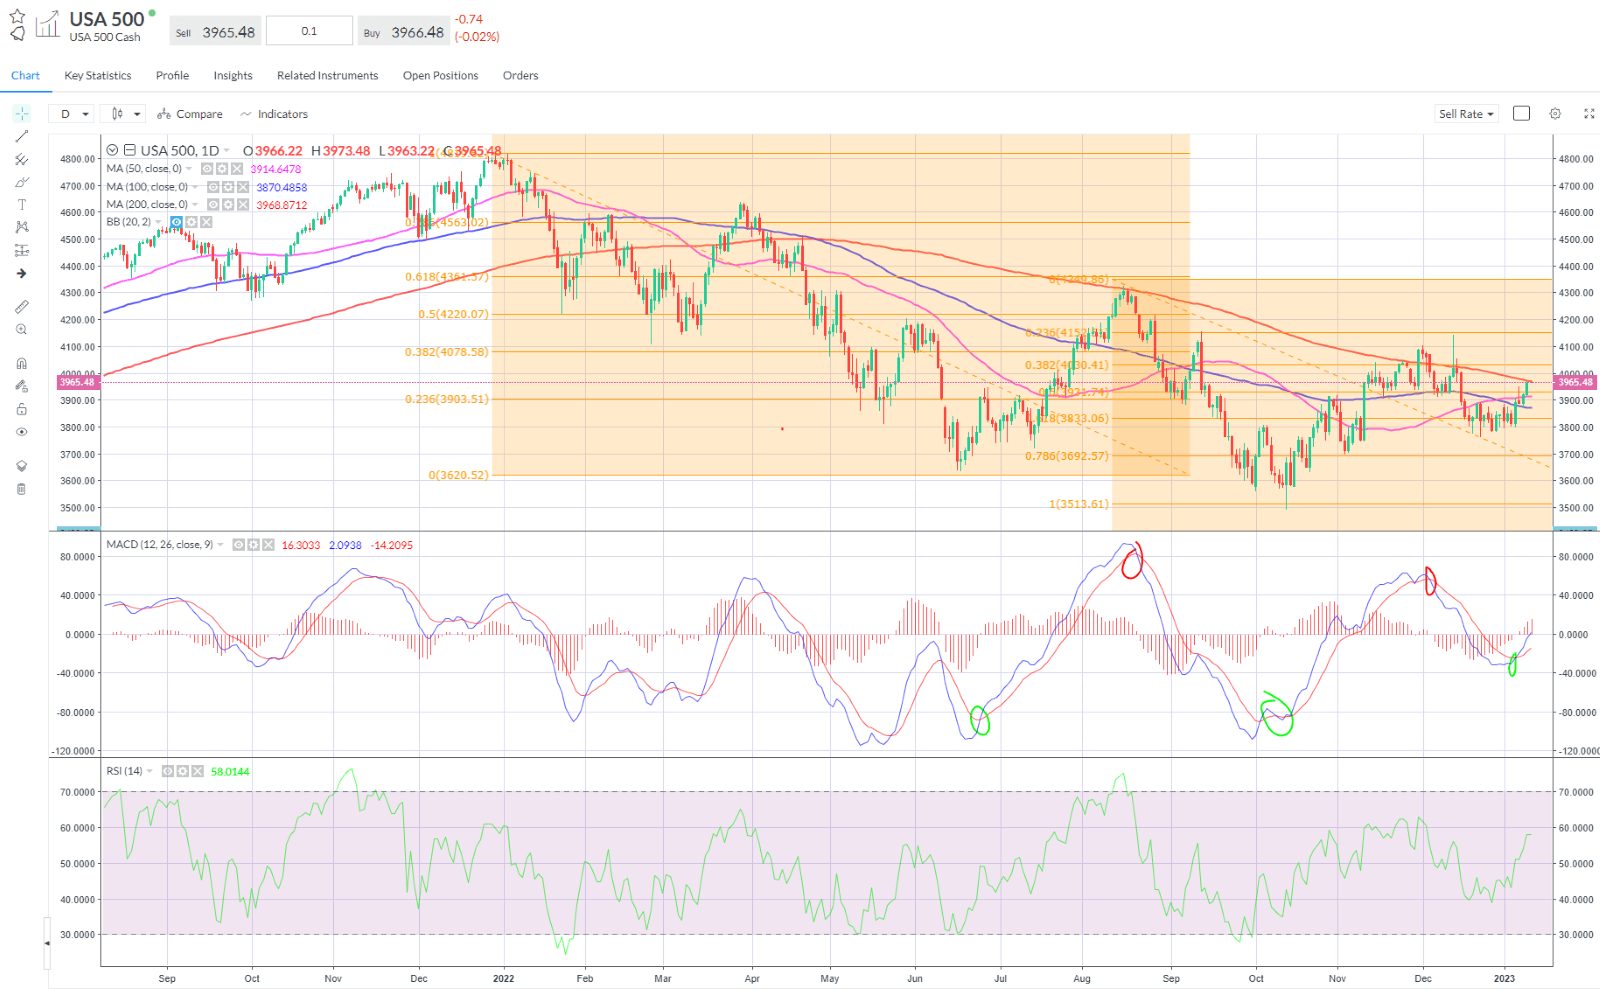
Task: Collapse the indicator legend with the circled chevron
Action: pos(113,151)
